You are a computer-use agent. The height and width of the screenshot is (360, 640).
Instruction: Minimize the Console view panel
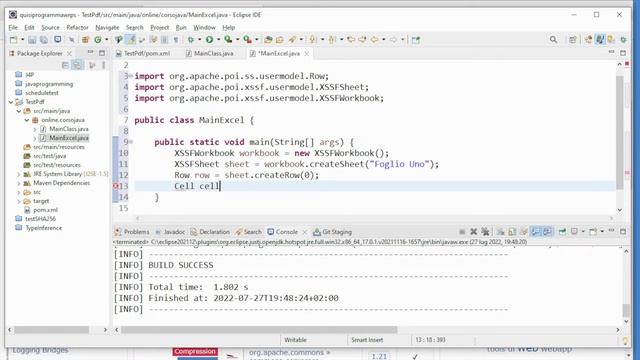click(611, 231)
